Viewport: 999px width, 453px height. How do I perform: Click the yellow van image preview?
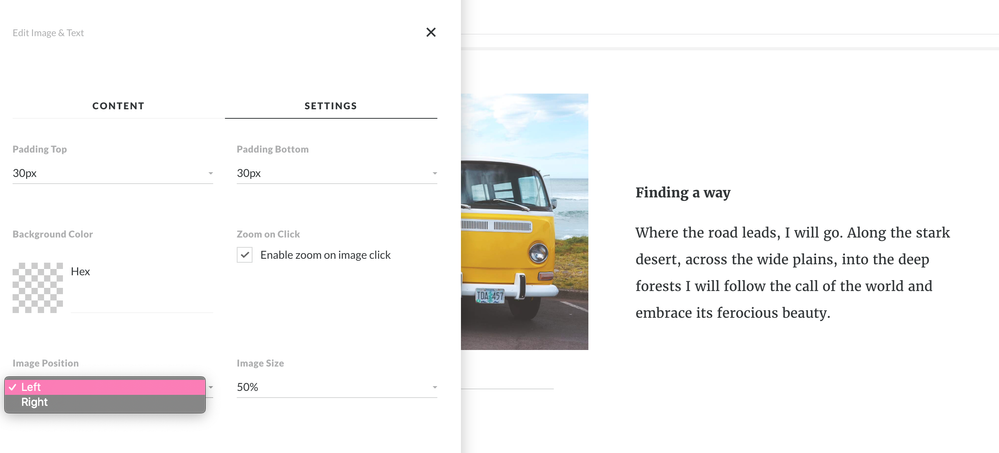(524, 221)
